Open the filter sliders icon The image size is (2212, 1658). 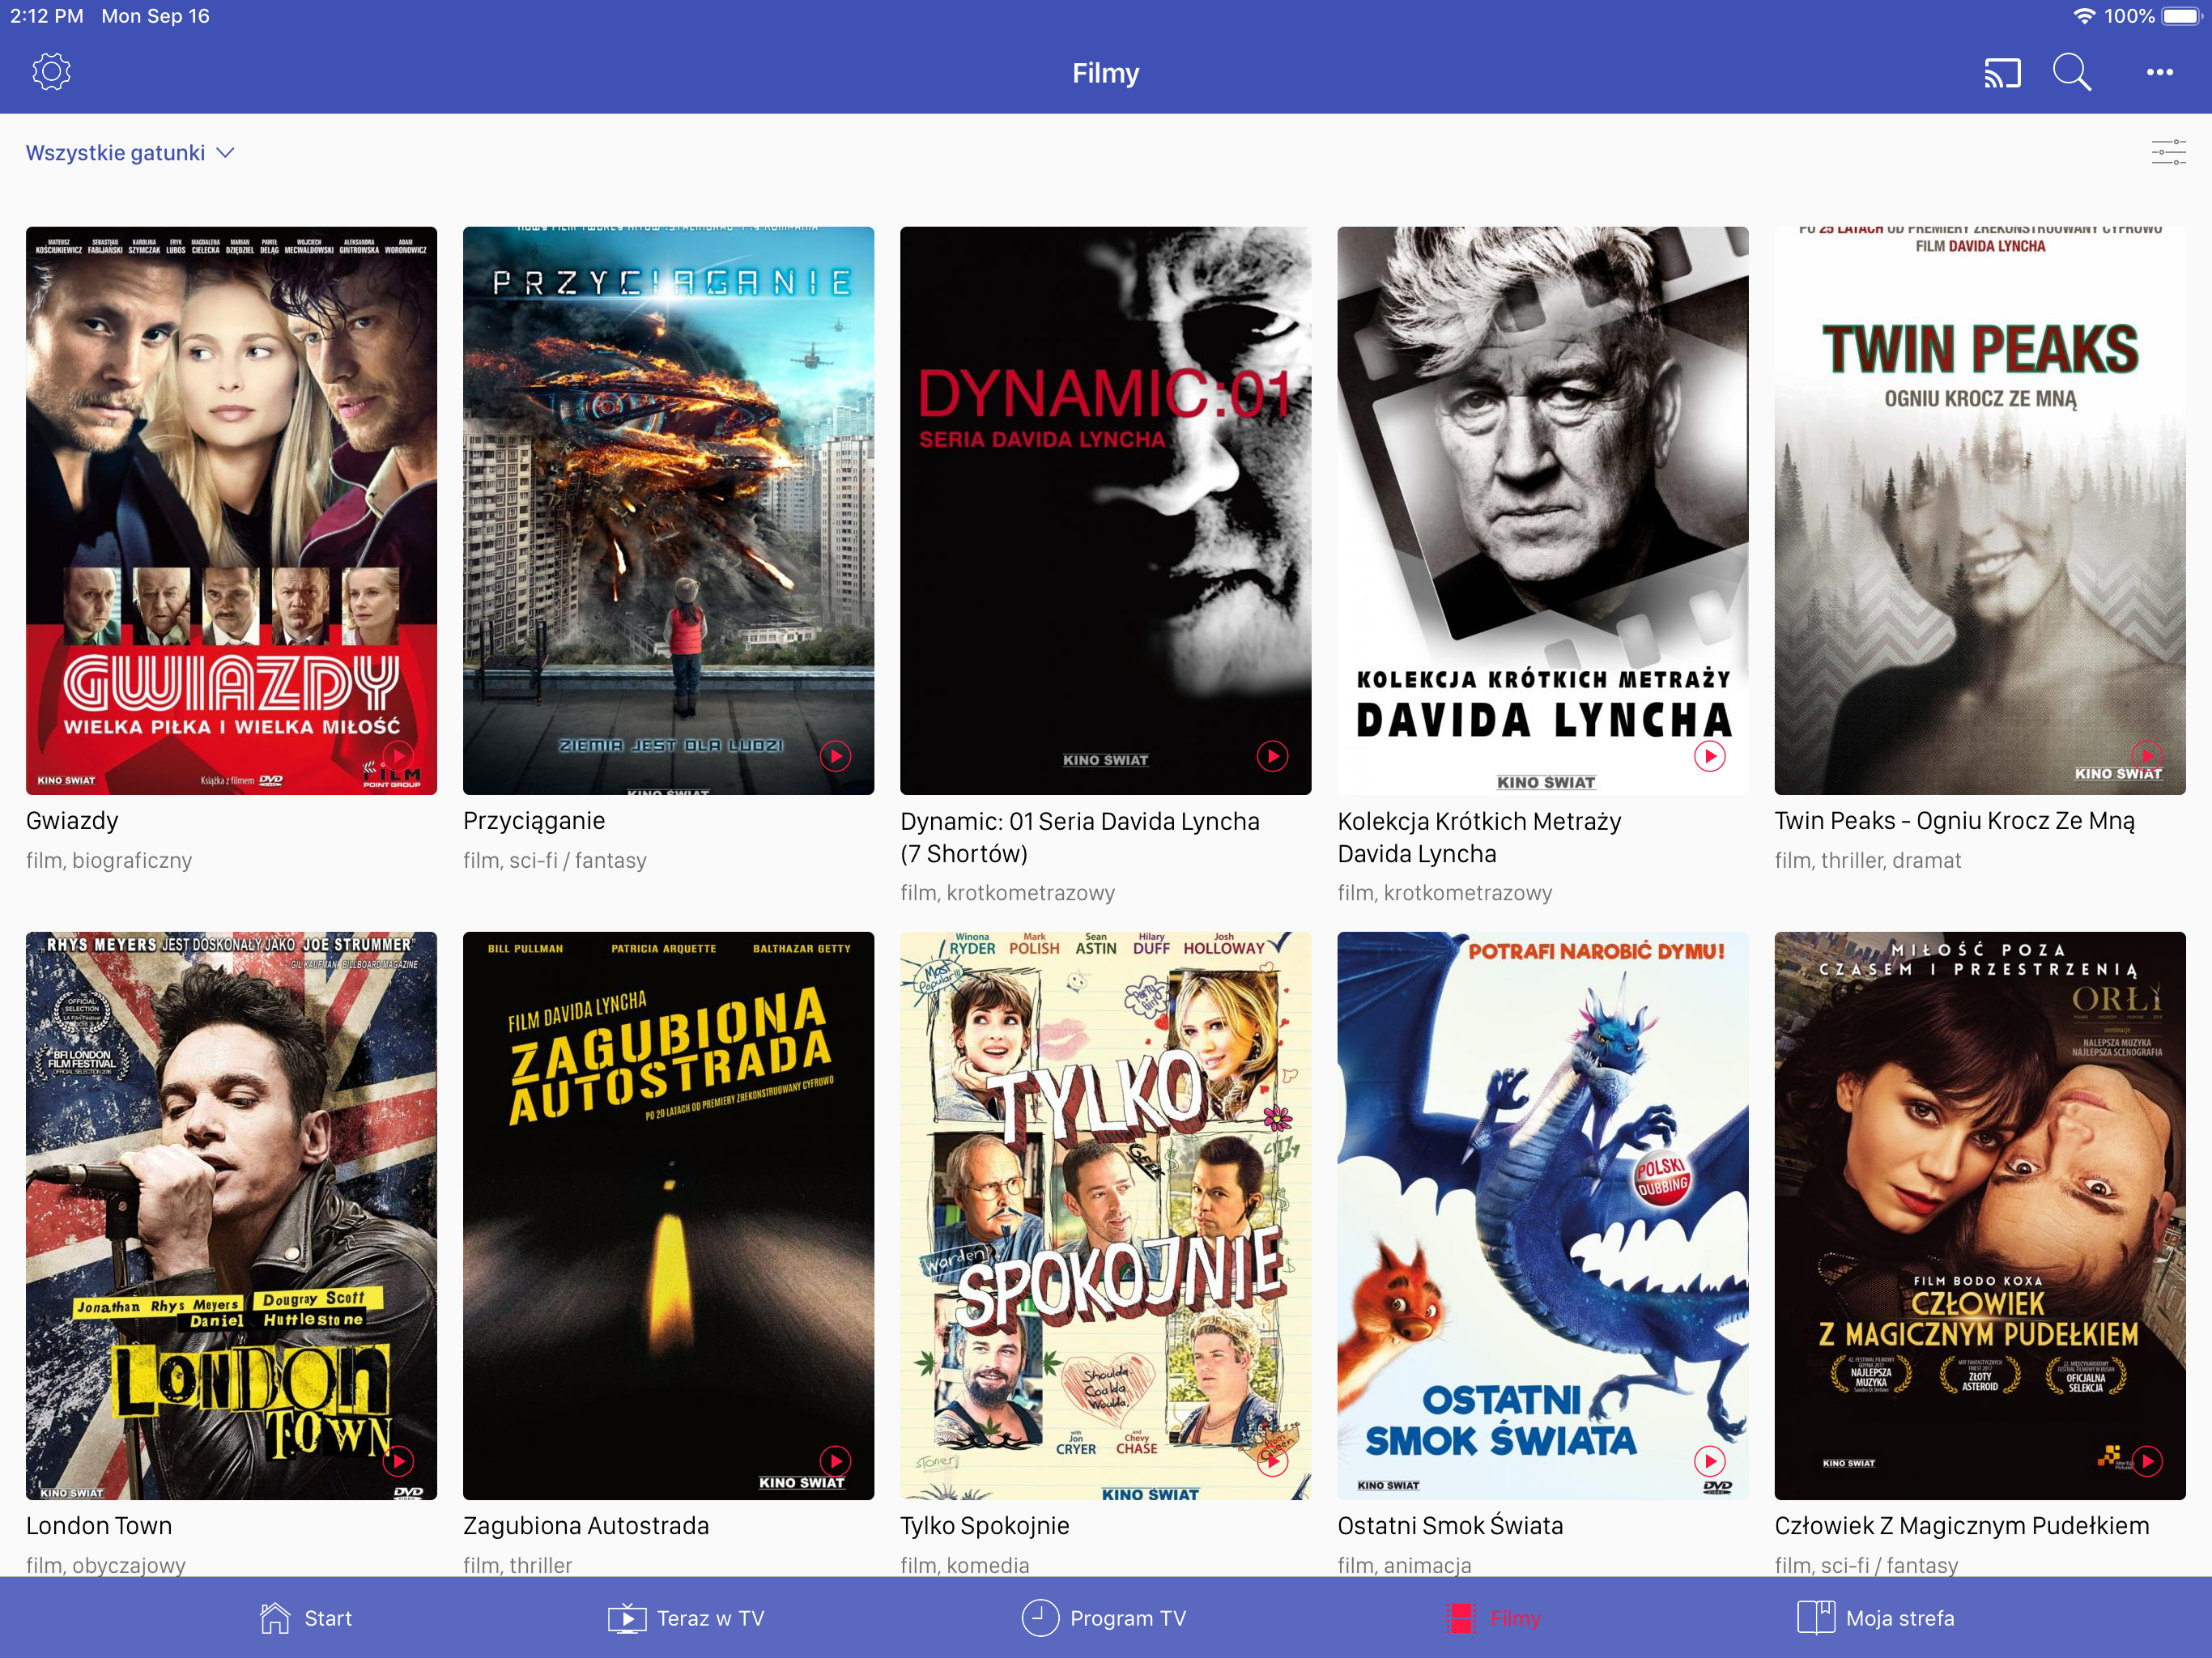pos(2168,153)
